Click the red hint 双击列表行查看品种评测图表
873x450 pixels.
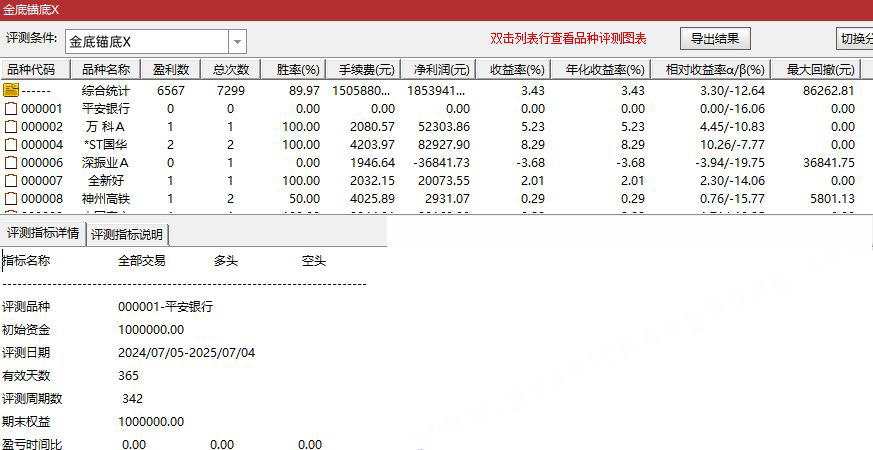click(x=568, y=38)
